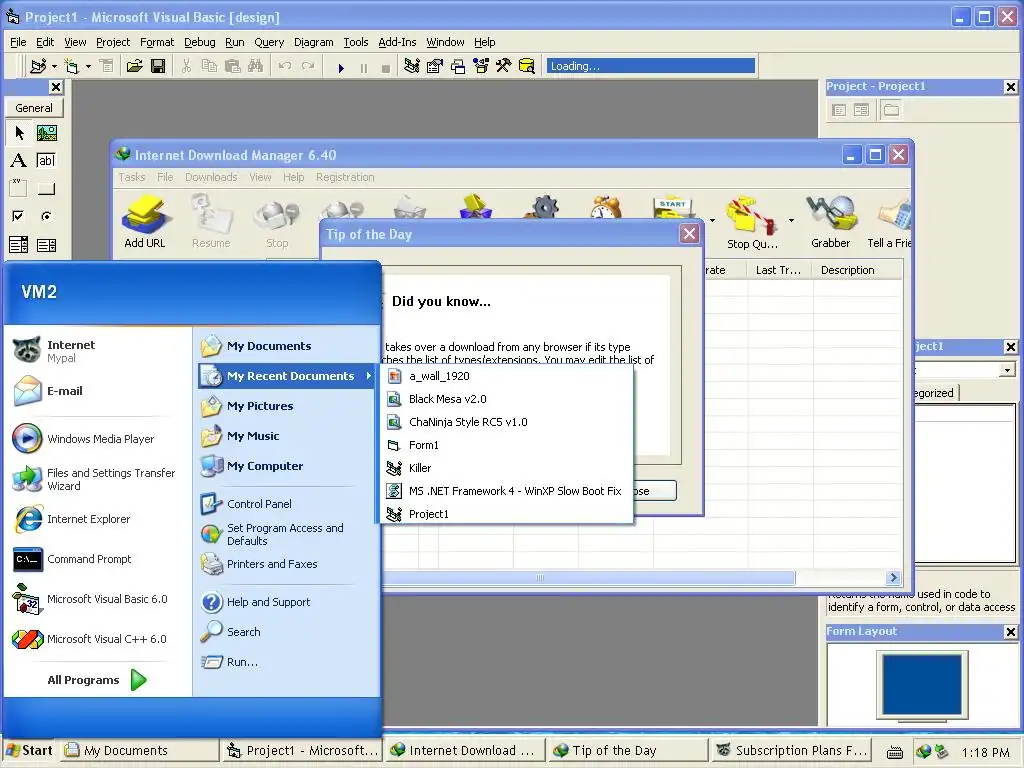The image size is (1024, 768).
Task: Select the ListBox toolbox control
Action: coord(46,245)
